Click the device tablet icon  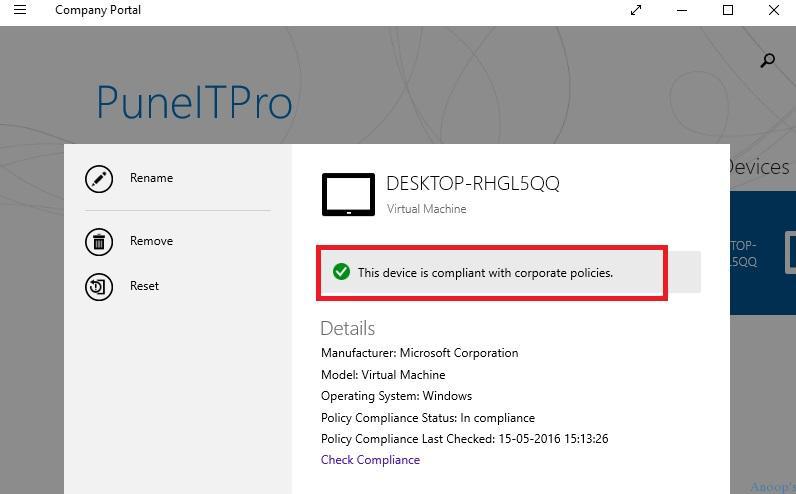[348, 194]
